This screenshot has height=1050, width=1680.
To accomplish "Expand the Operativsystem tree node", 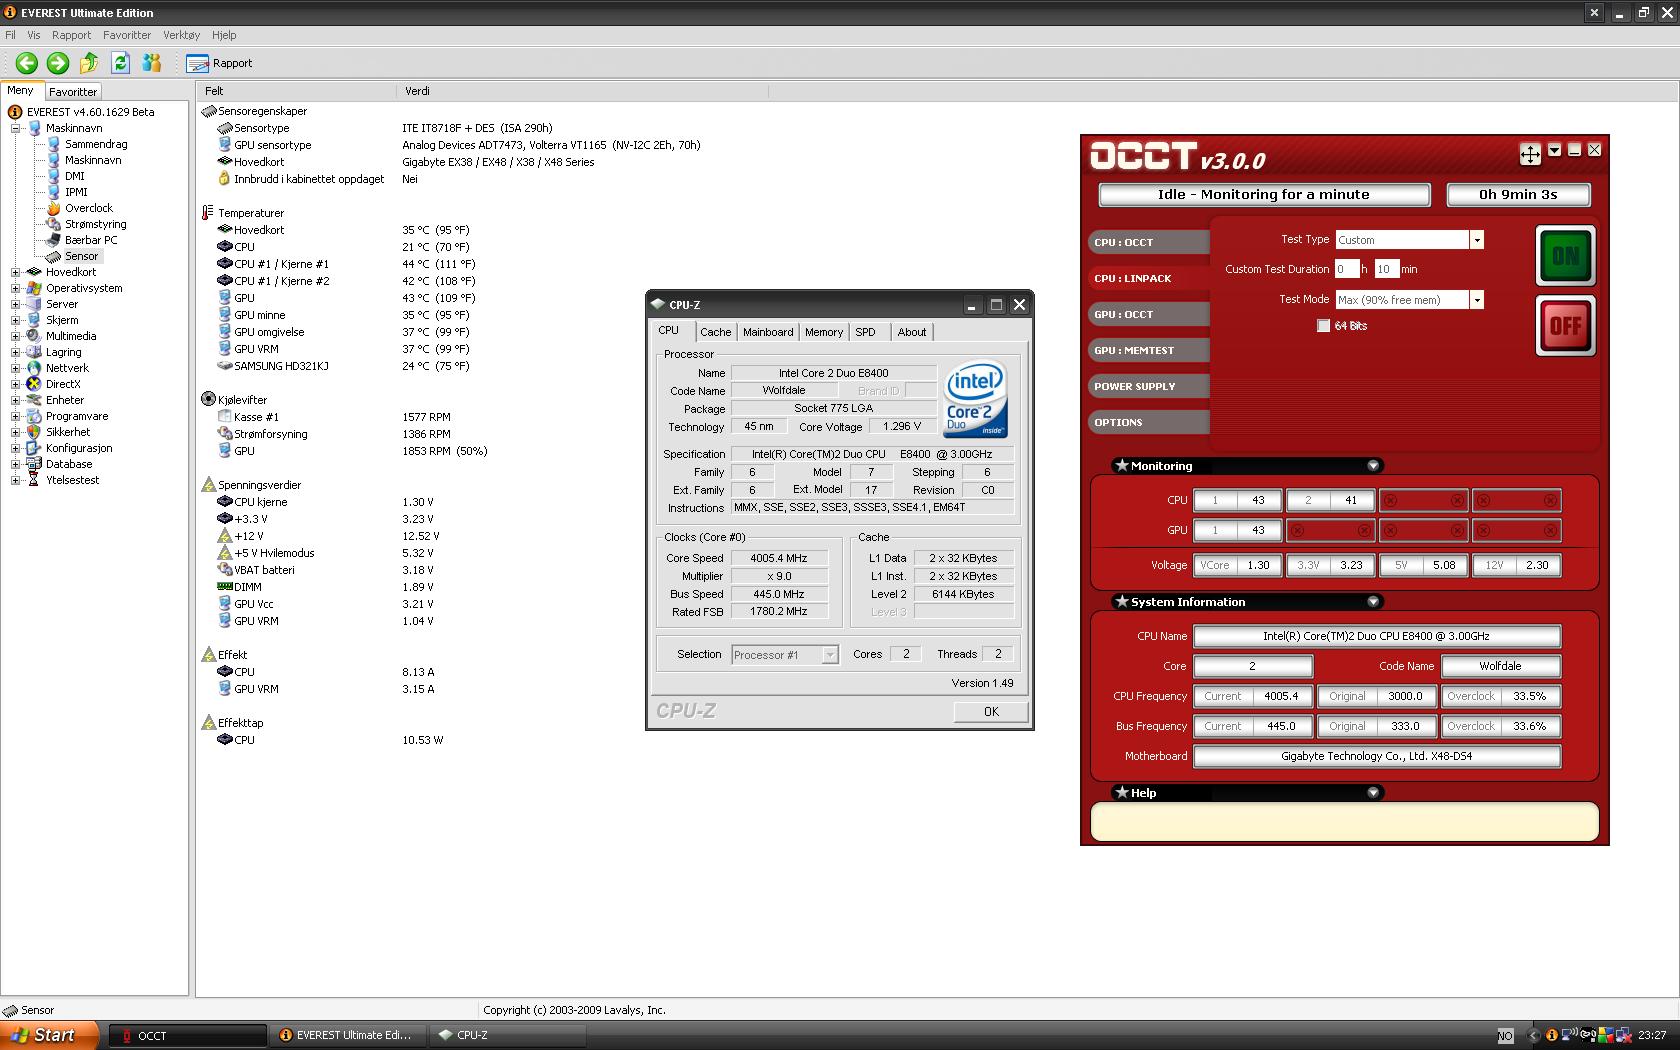I will click(x=15, y=288).
